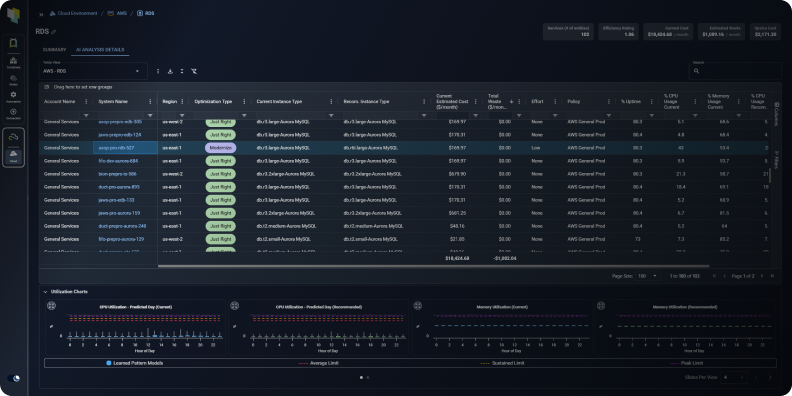
Task: Click the Account Name filter input field
Action: (x=61, y=116)
